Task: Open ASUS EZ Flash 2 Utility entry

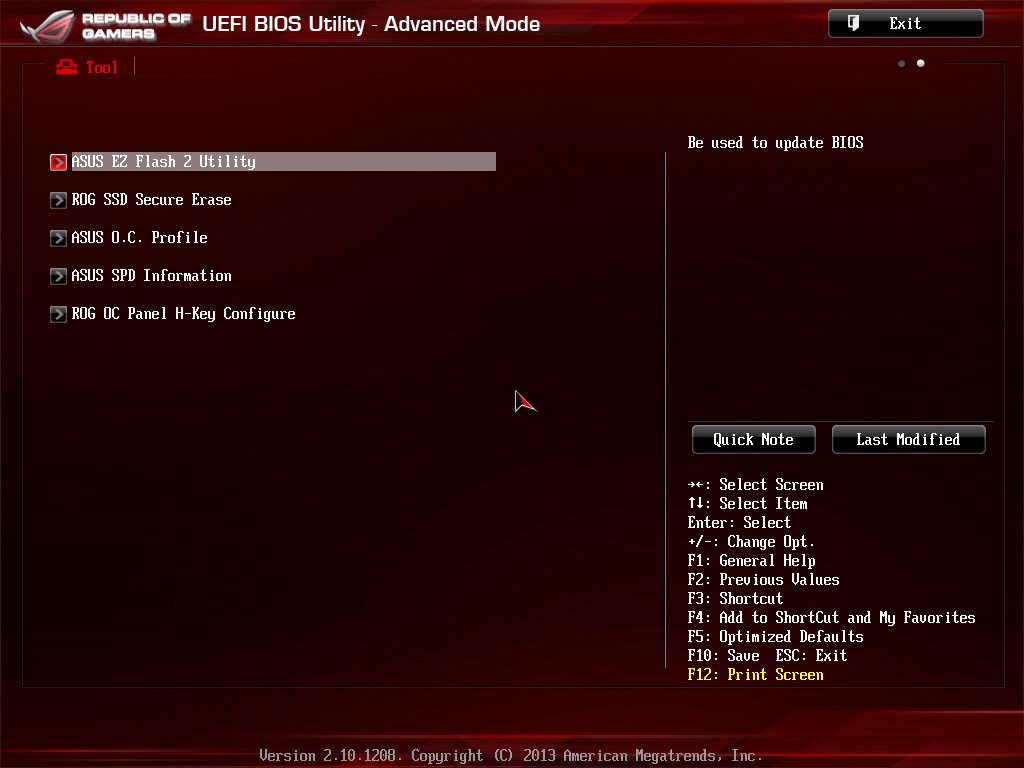Action: [x=273, y=161]
